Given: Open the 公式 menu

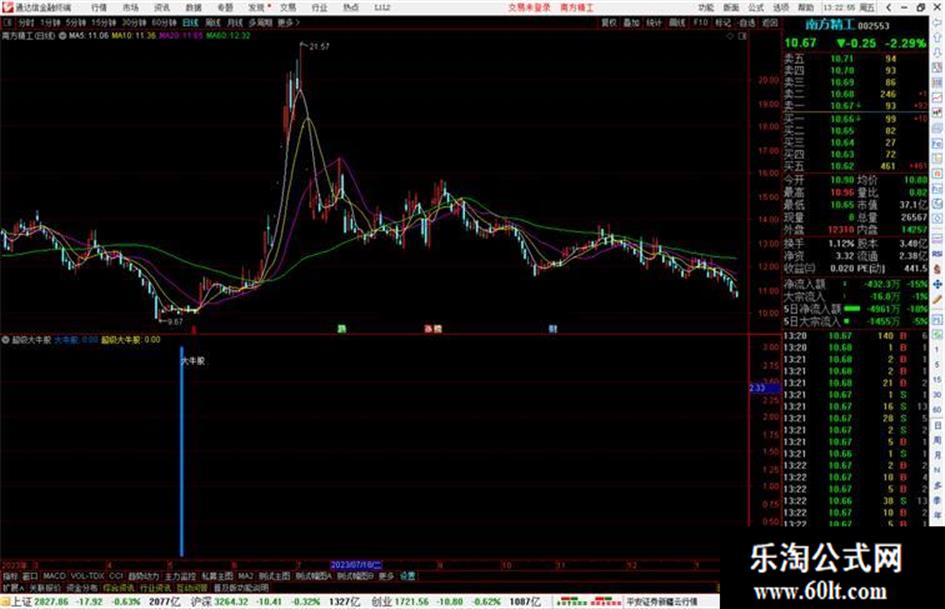Looking at the screenshot, I should [x=756, y=8].
